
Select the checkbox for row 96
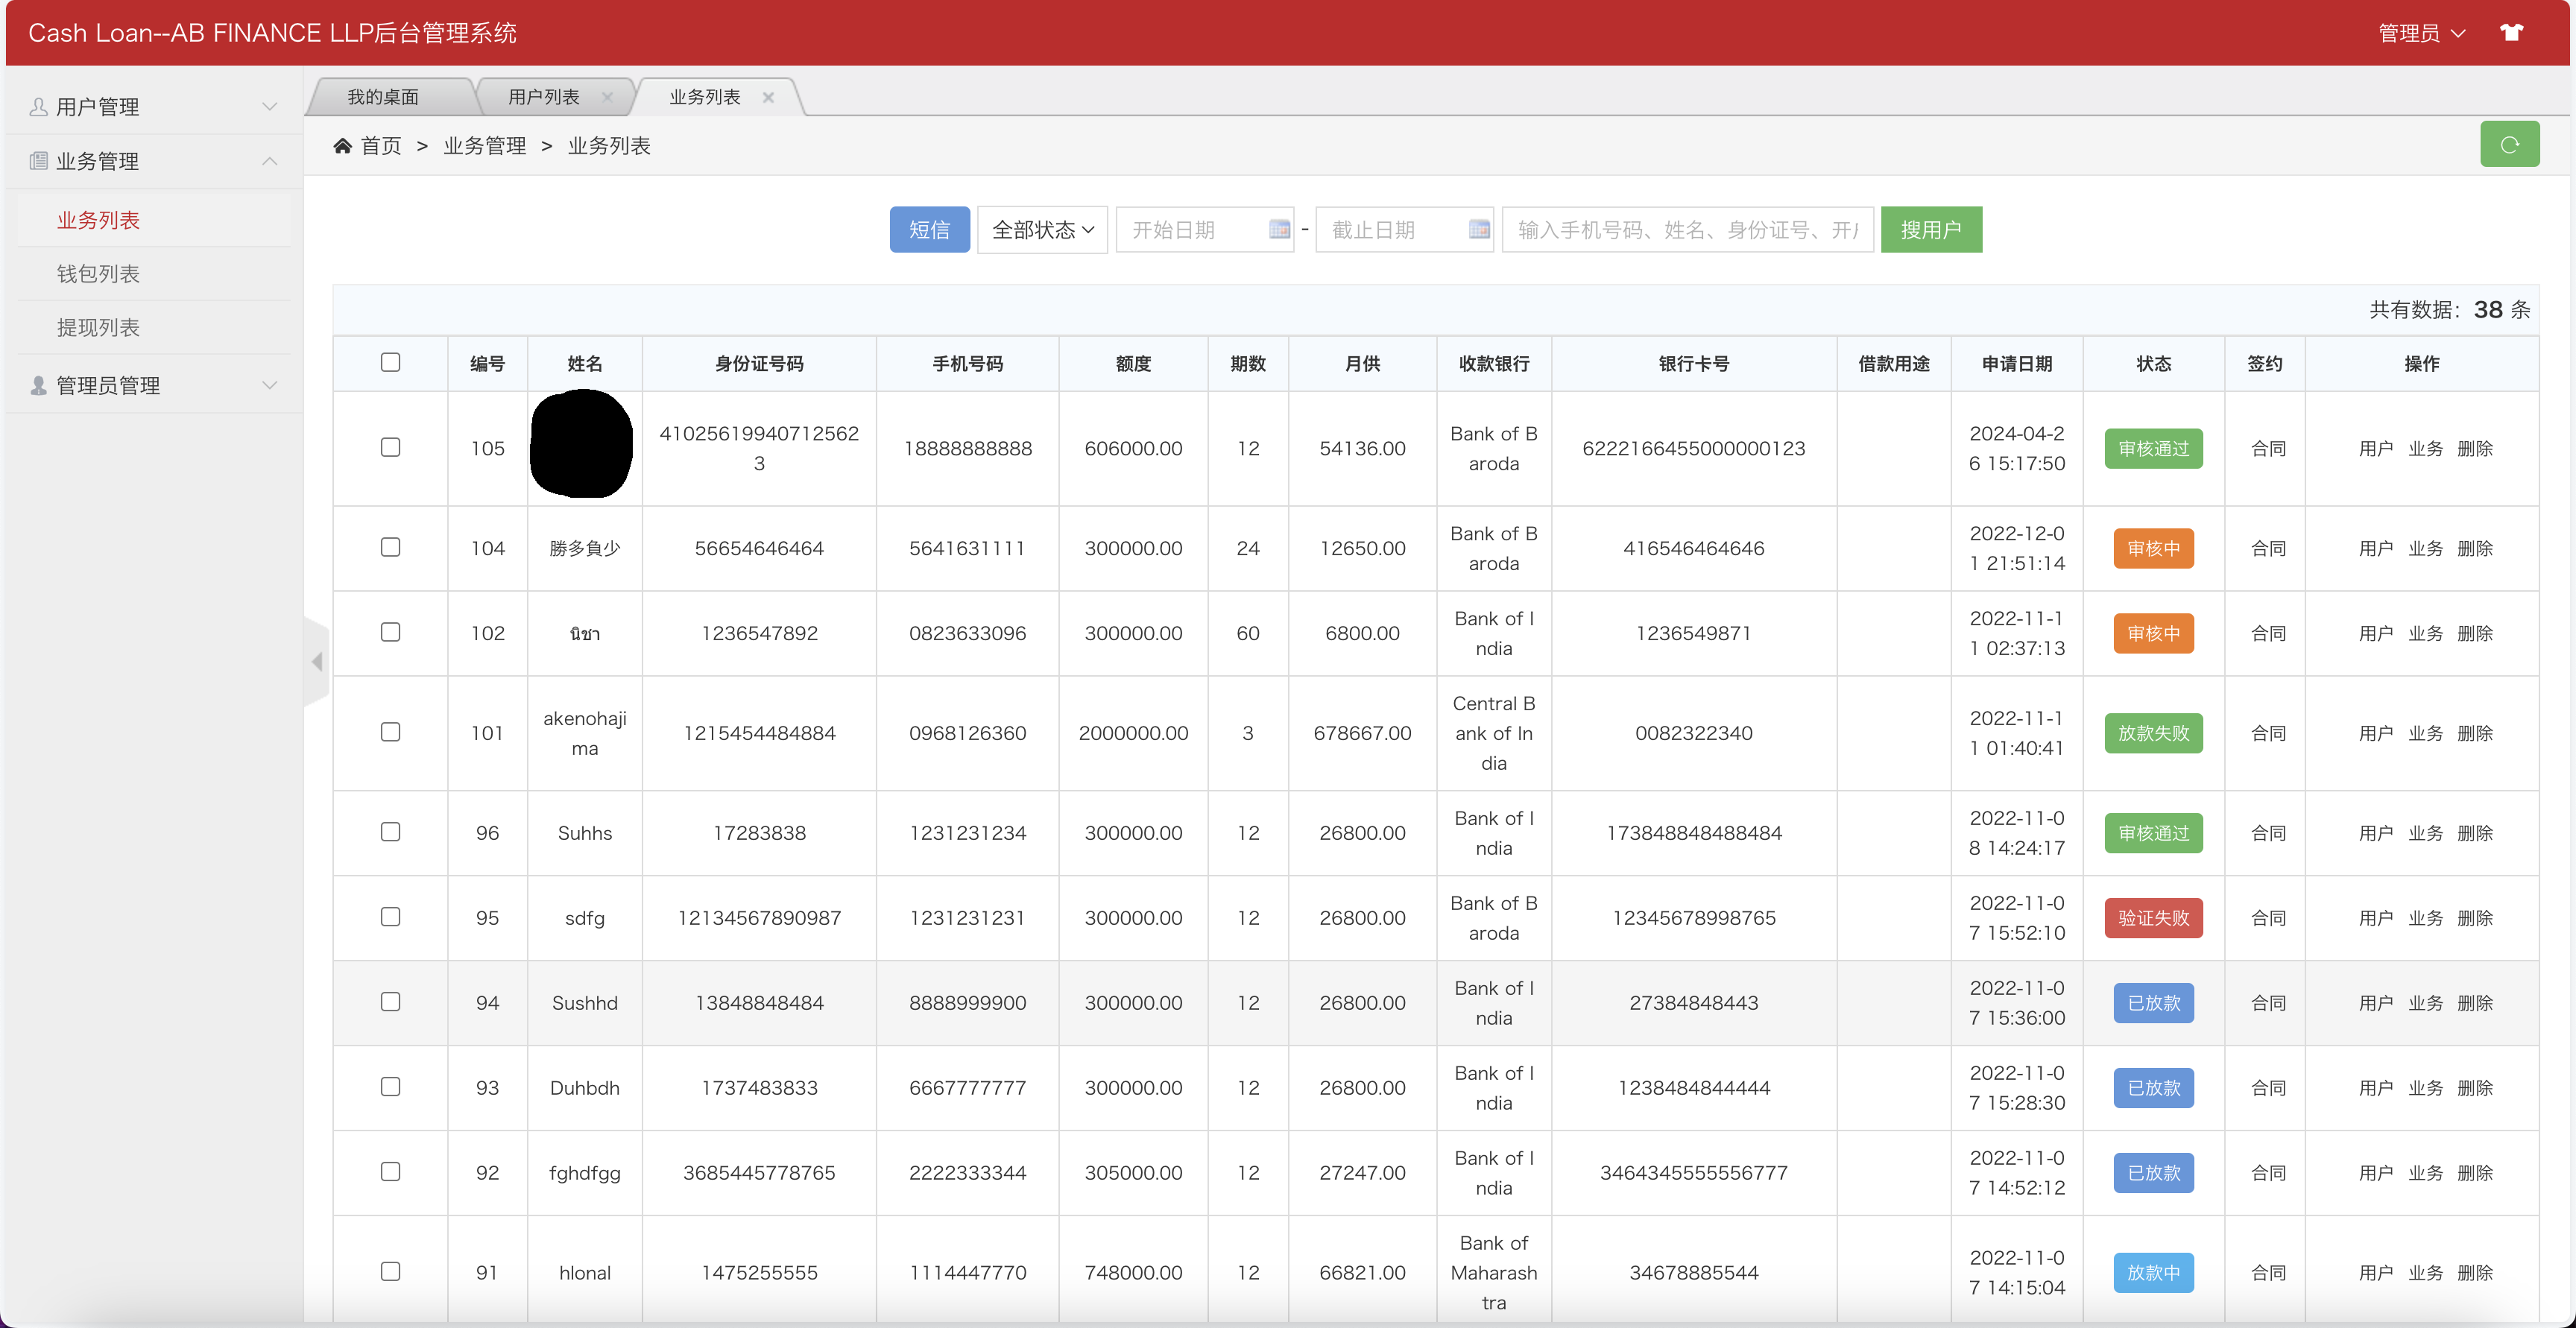pos(390,832)
